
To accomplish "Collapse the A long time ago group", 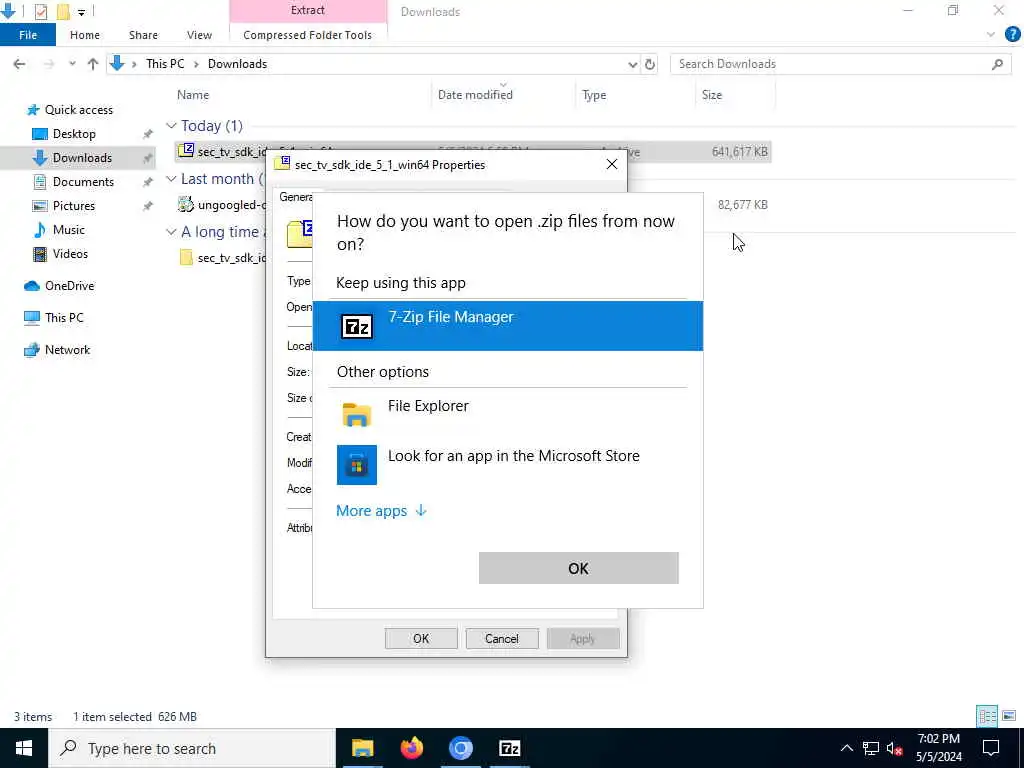I will coord(171,232).
